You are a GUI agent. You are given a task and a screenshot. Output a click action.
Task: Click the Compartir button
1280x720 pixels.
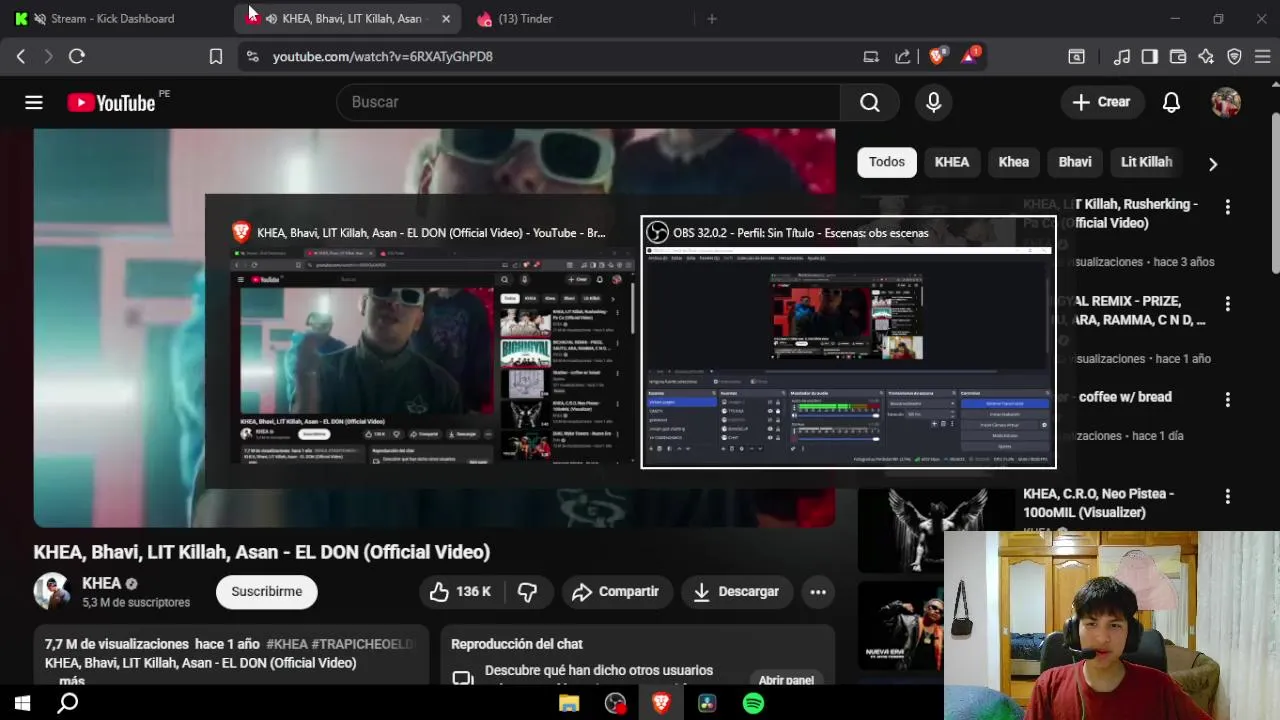click(616, 592)
